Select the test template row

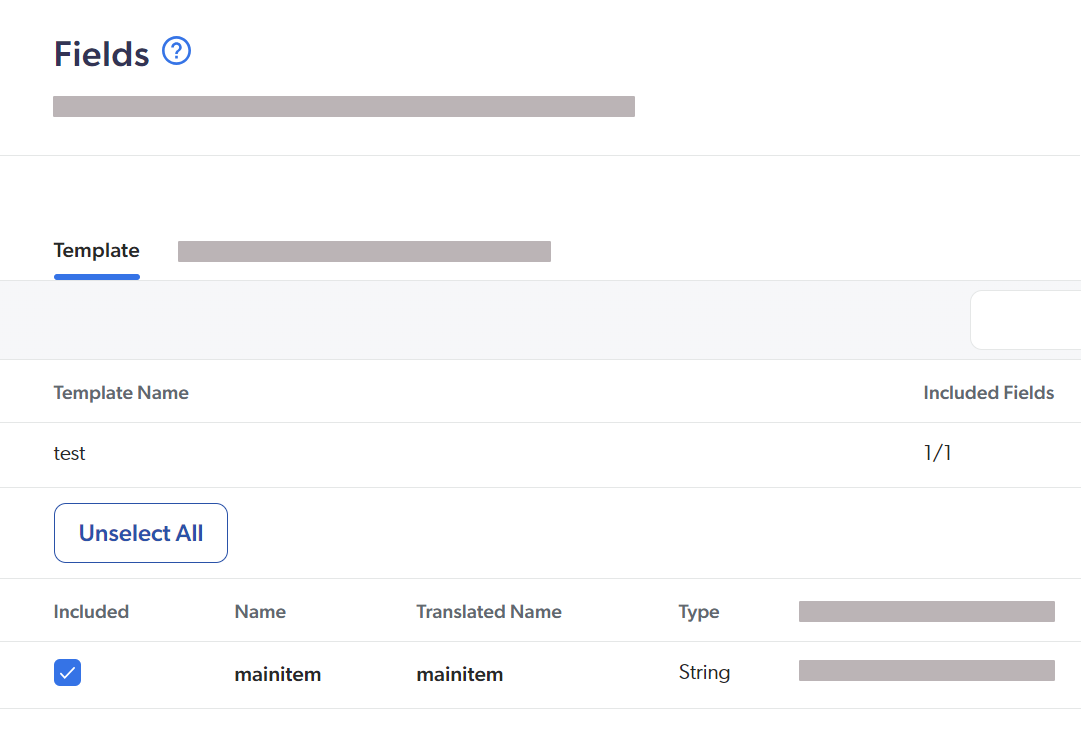coord(540,455)
